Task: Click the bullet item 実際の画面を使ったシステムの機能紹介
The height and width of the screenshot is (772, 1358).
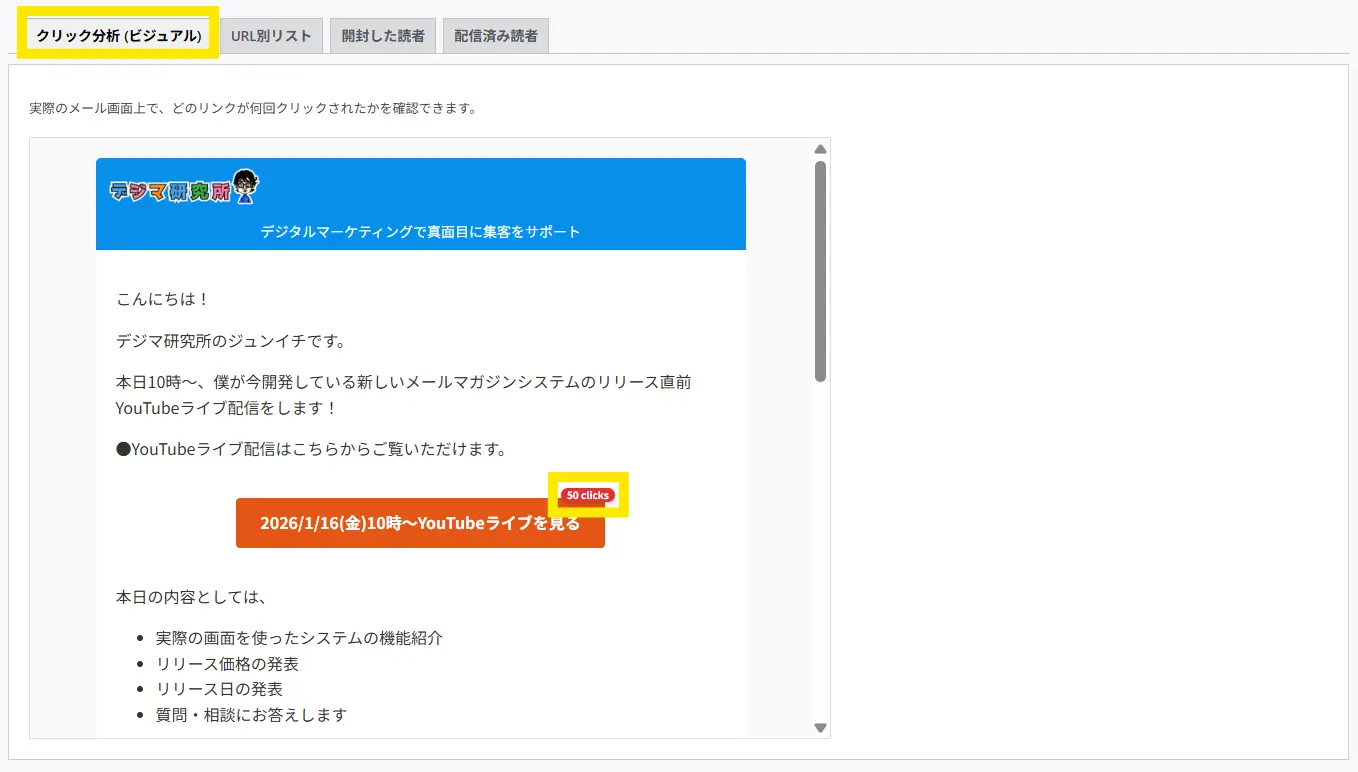Action: 299,637
